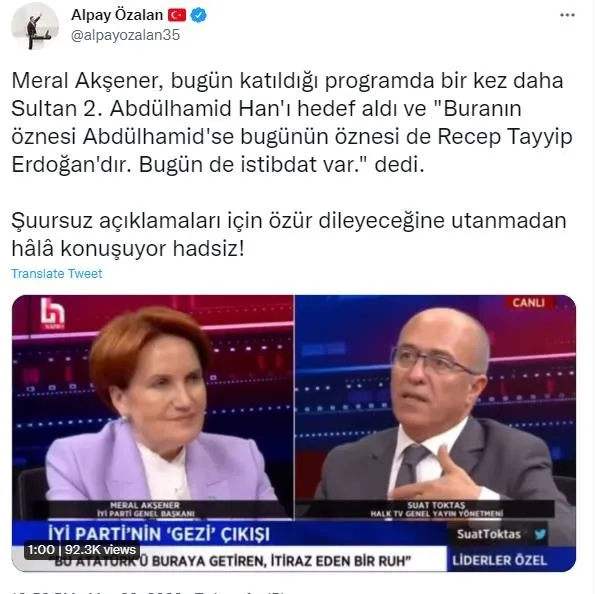Click Alpay Özalan's profile avatar

tap(35, 26)
